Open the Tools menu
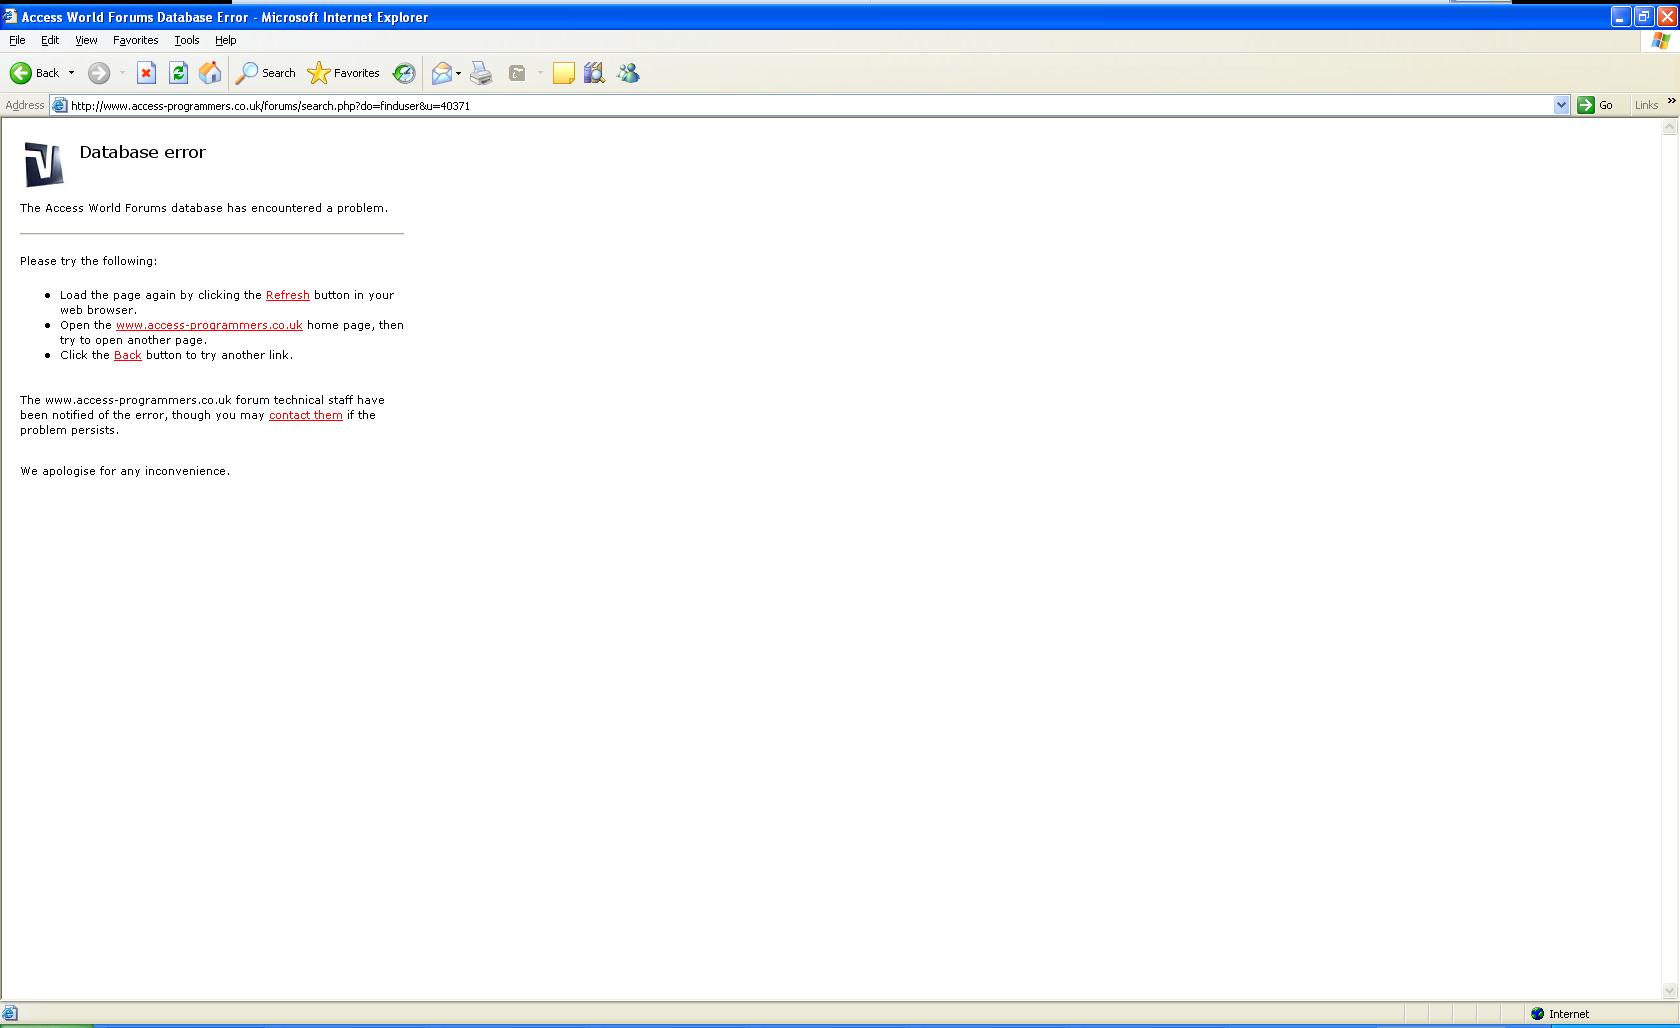Image resolution: width=1680 pixels, height=1028 pixels. point(187,40)
